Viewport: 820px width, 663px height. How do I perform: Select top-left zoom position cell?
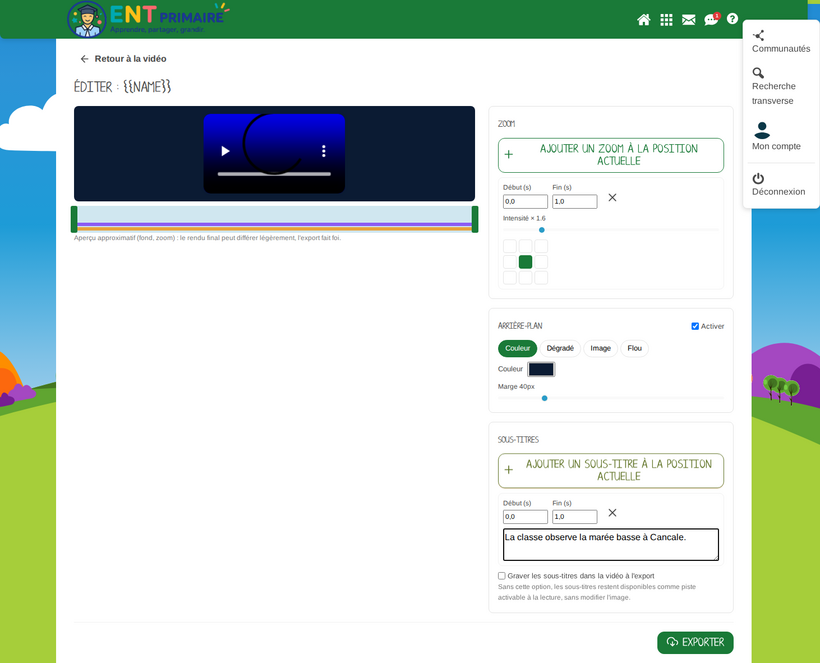[x=510, y=246]
